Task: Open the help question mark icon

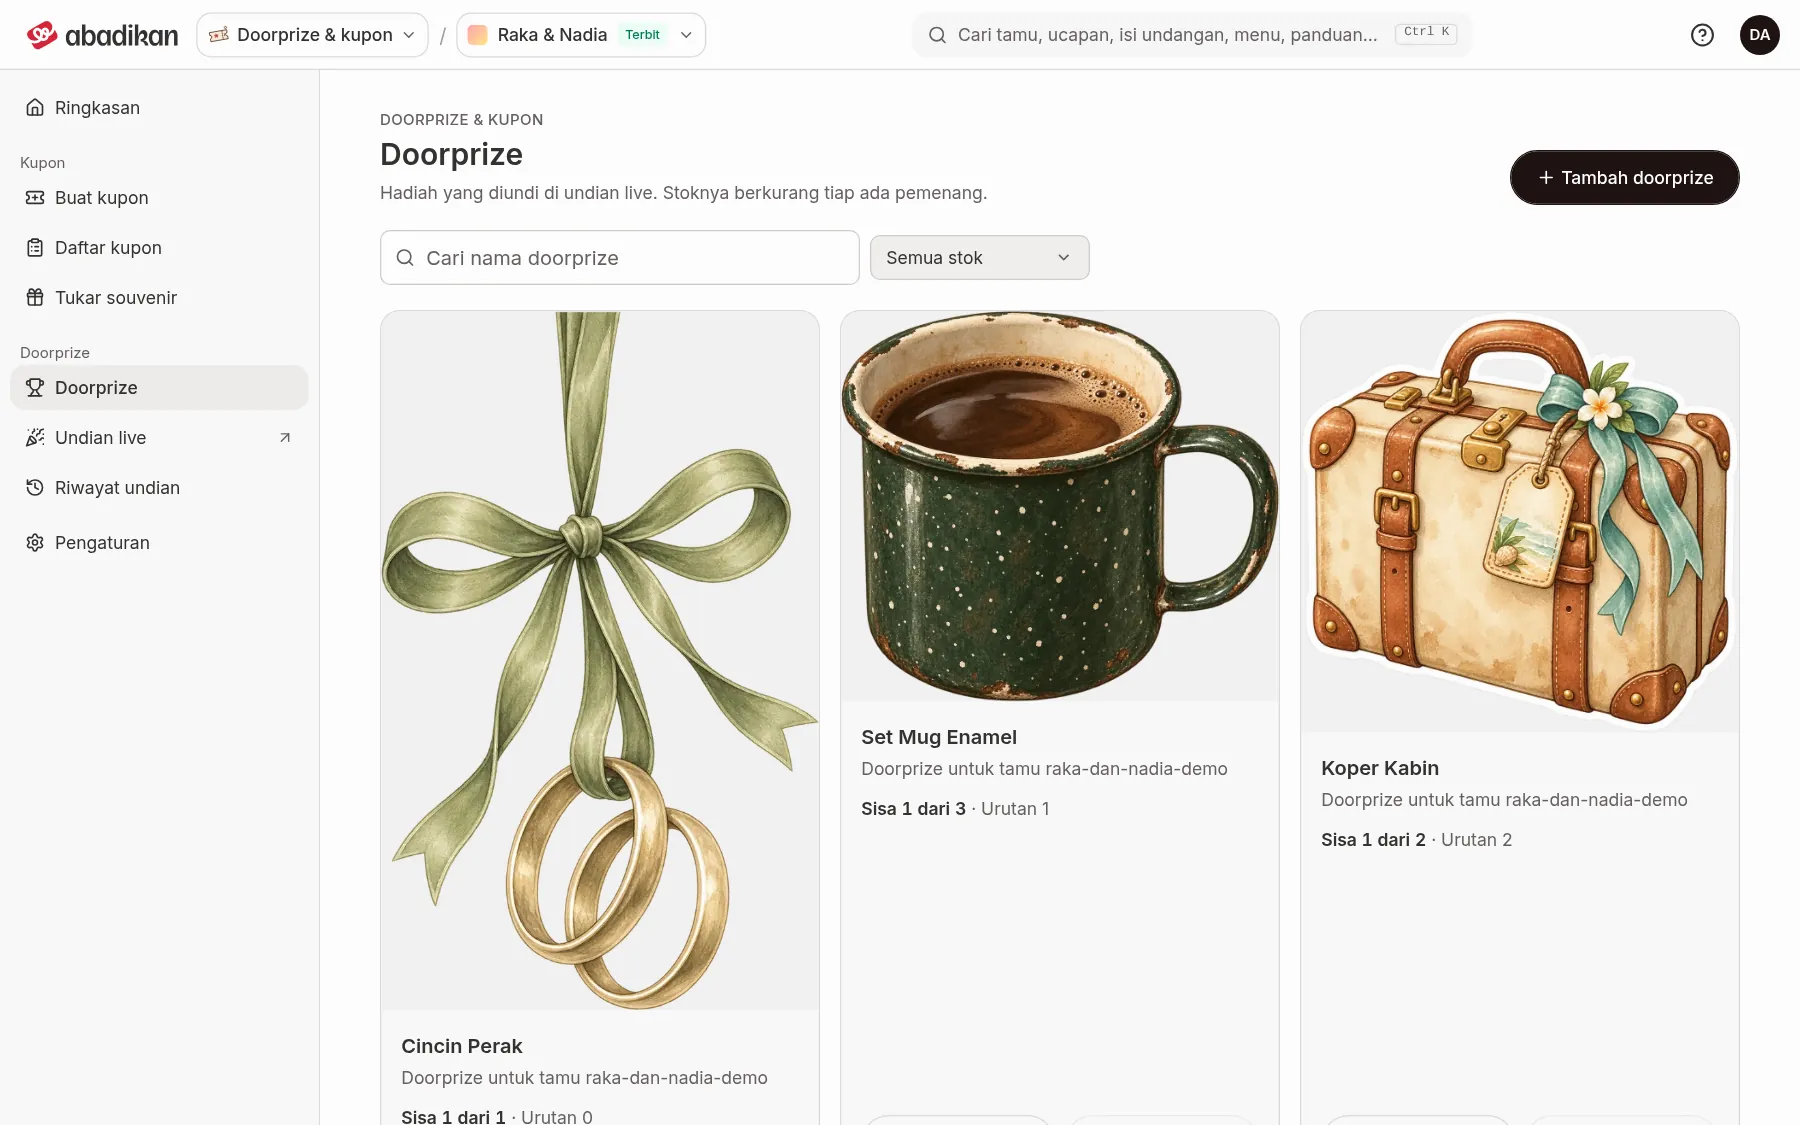Action: tap(1702, 35)
